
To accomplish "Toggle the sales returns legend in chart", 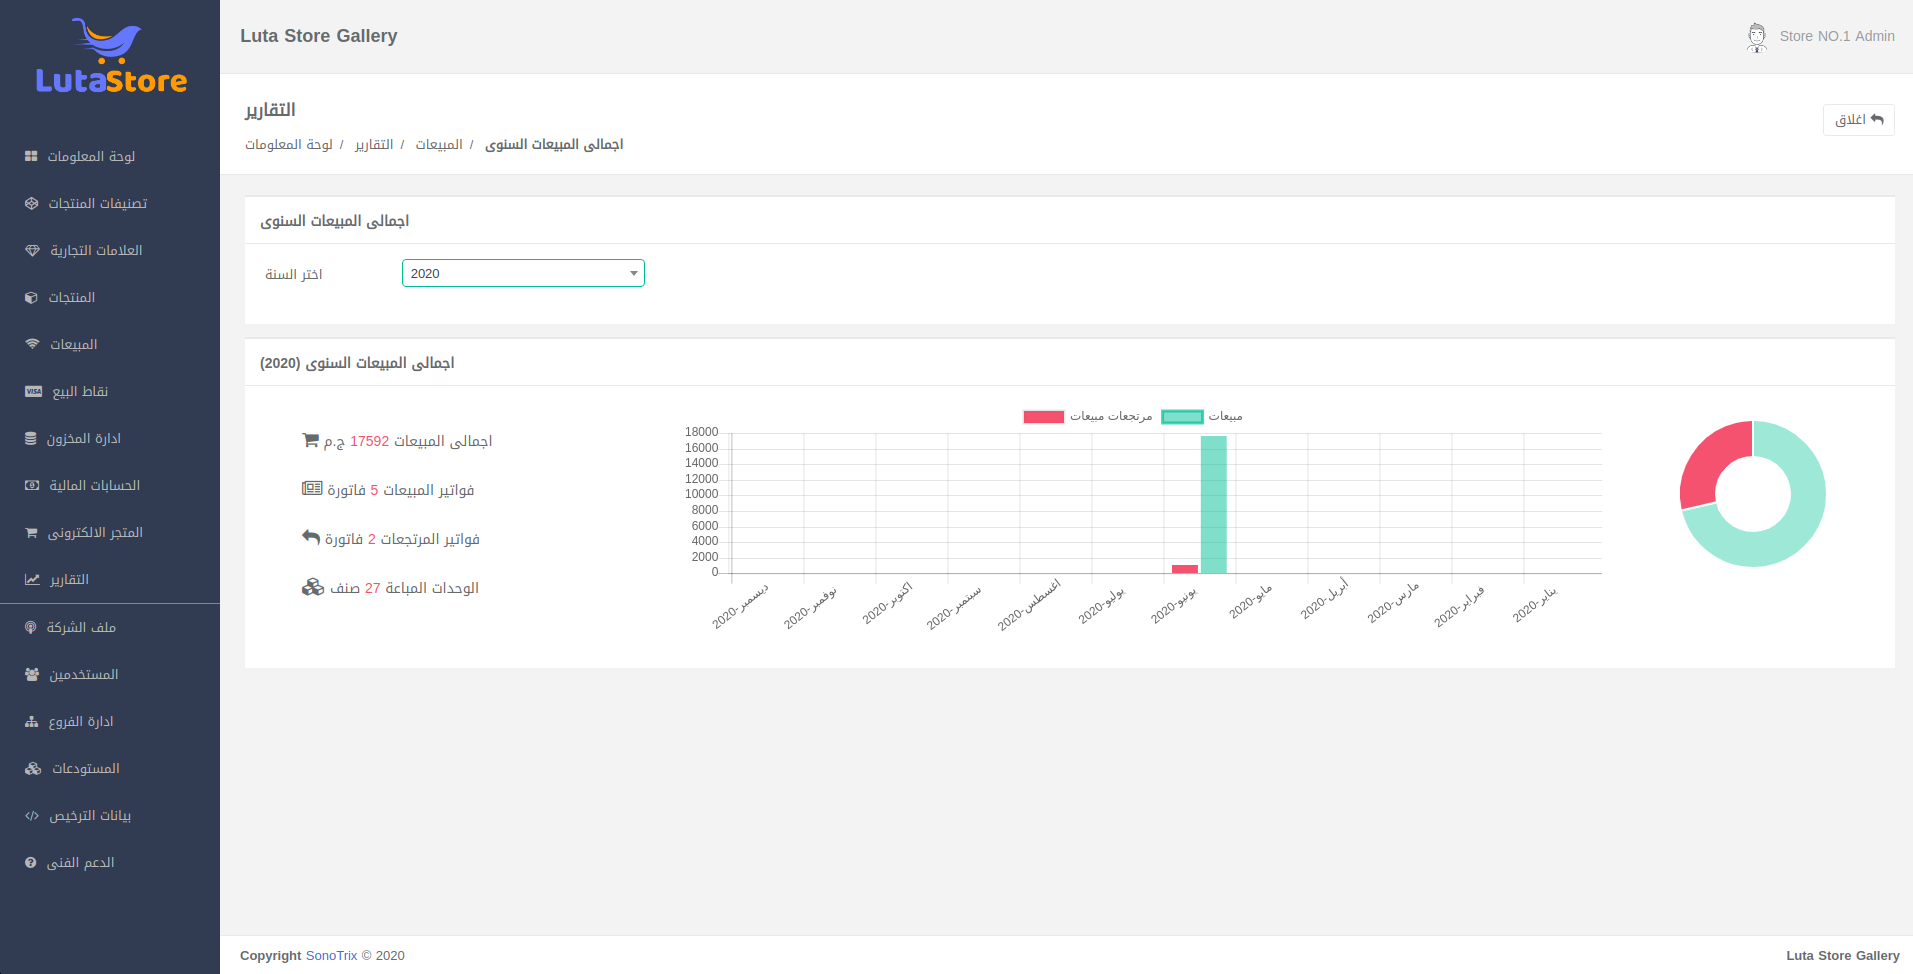I will (1088, 416).
